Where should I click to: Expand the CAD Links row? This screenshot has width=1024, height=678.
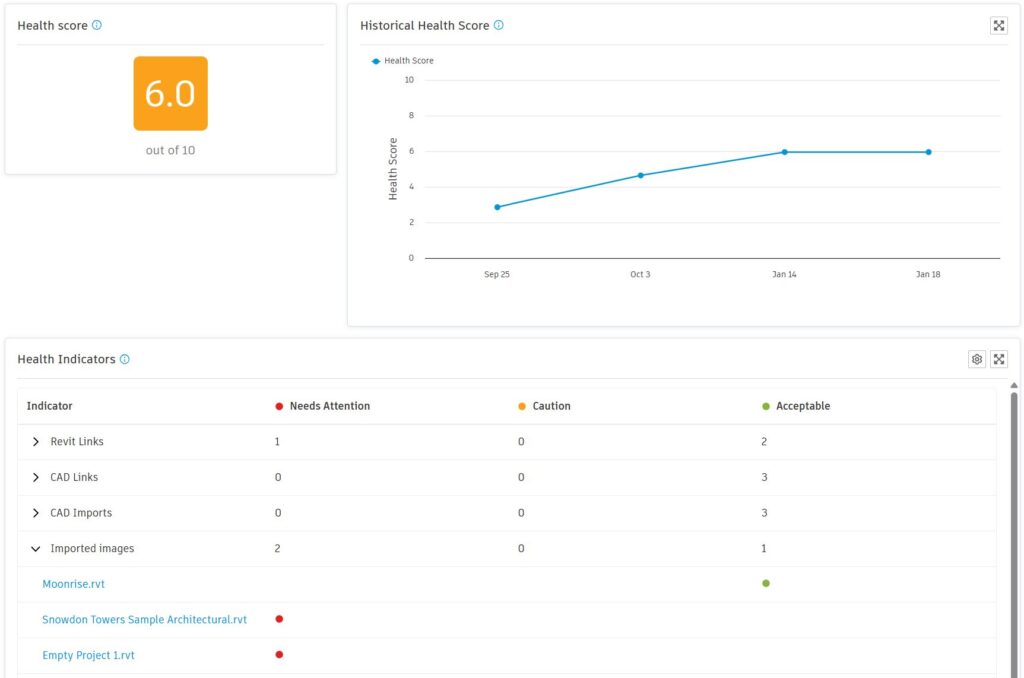pos(36,477)
